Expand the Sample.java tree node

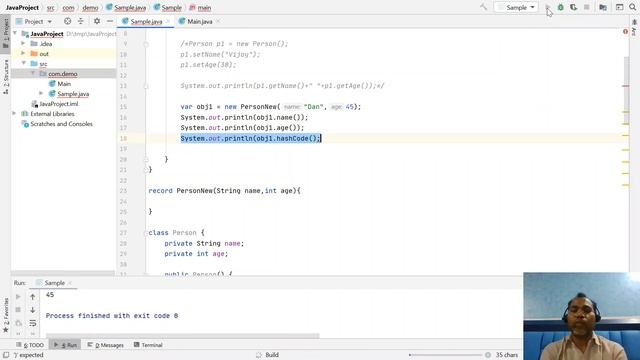click(41, 93)
